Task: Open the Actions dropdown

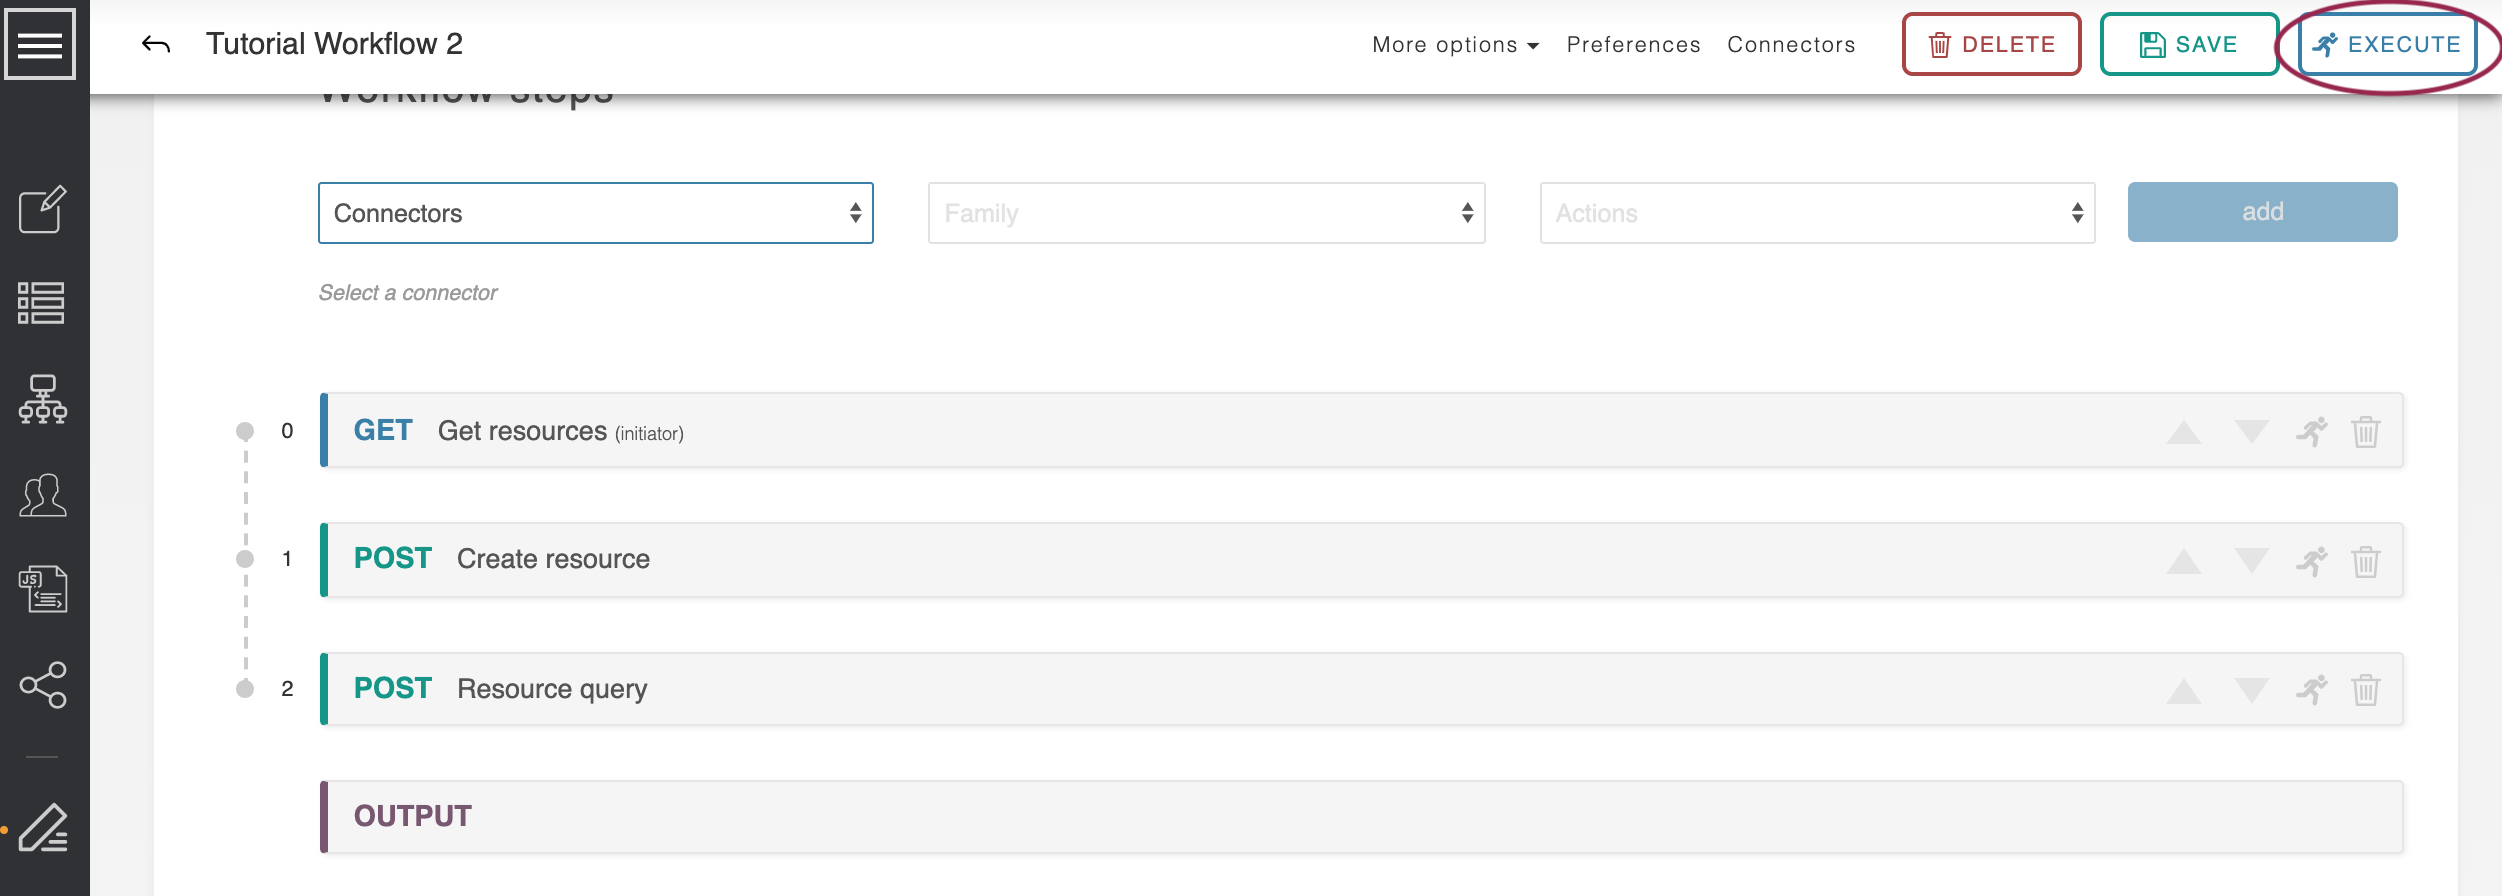Action: coord(1817,213)
